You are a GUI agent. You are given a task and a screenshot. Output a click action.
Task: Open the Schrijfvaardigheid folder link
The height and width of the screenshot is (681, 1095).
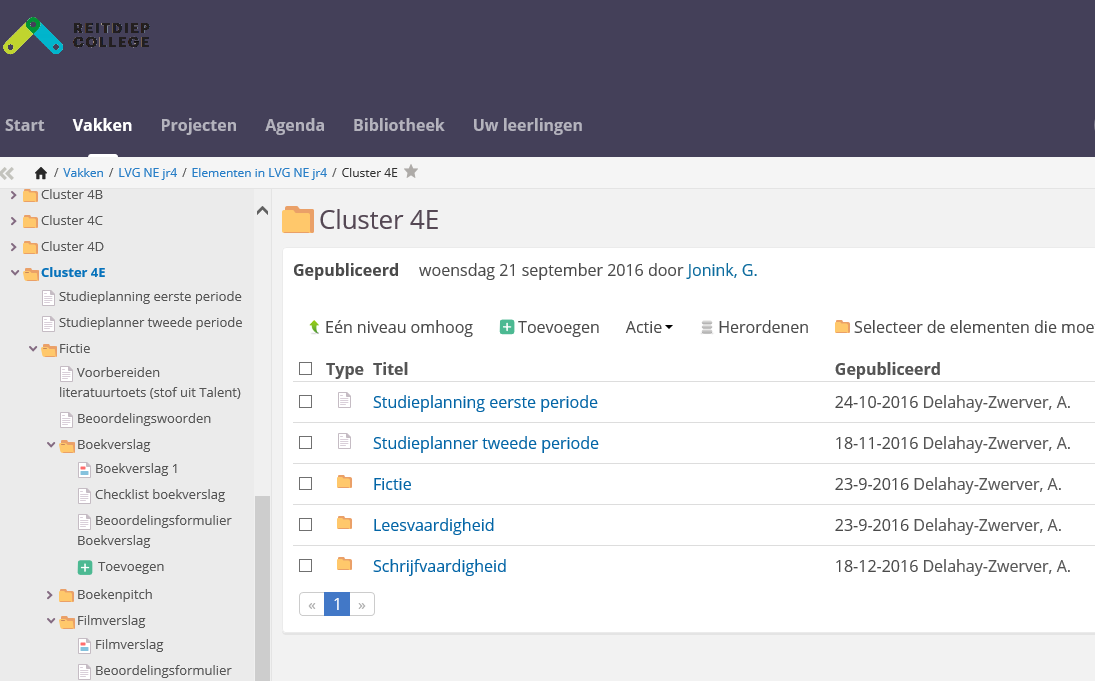click(x=439, y=566)
